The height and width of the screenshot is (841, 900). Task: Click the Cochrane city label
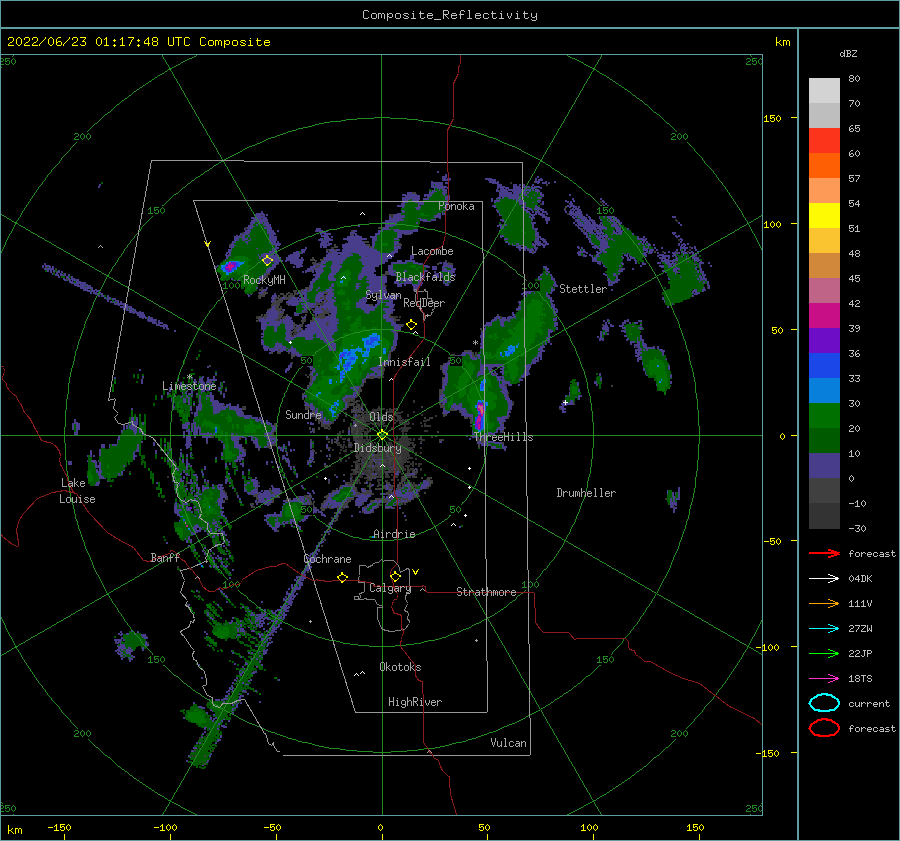327,559
